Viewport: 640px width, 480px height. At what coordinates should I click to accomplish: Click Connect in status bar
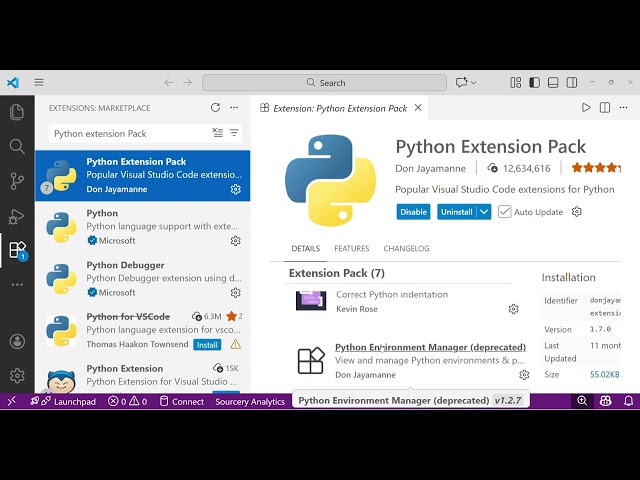[x=182, y=401]
